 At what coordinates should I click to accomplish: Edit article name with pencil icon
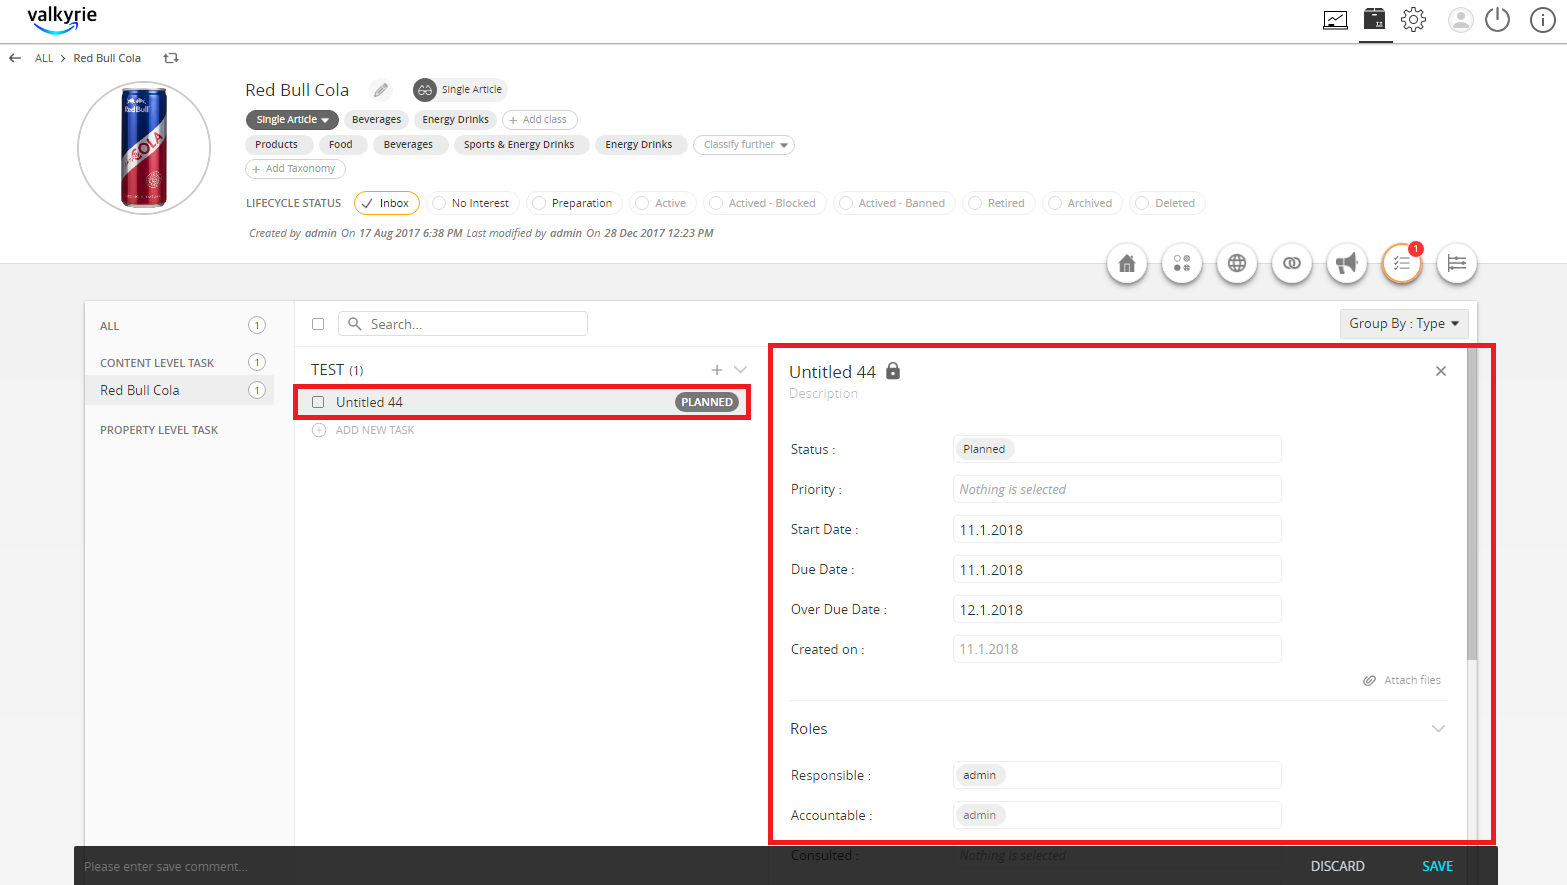tap(381, 90)
